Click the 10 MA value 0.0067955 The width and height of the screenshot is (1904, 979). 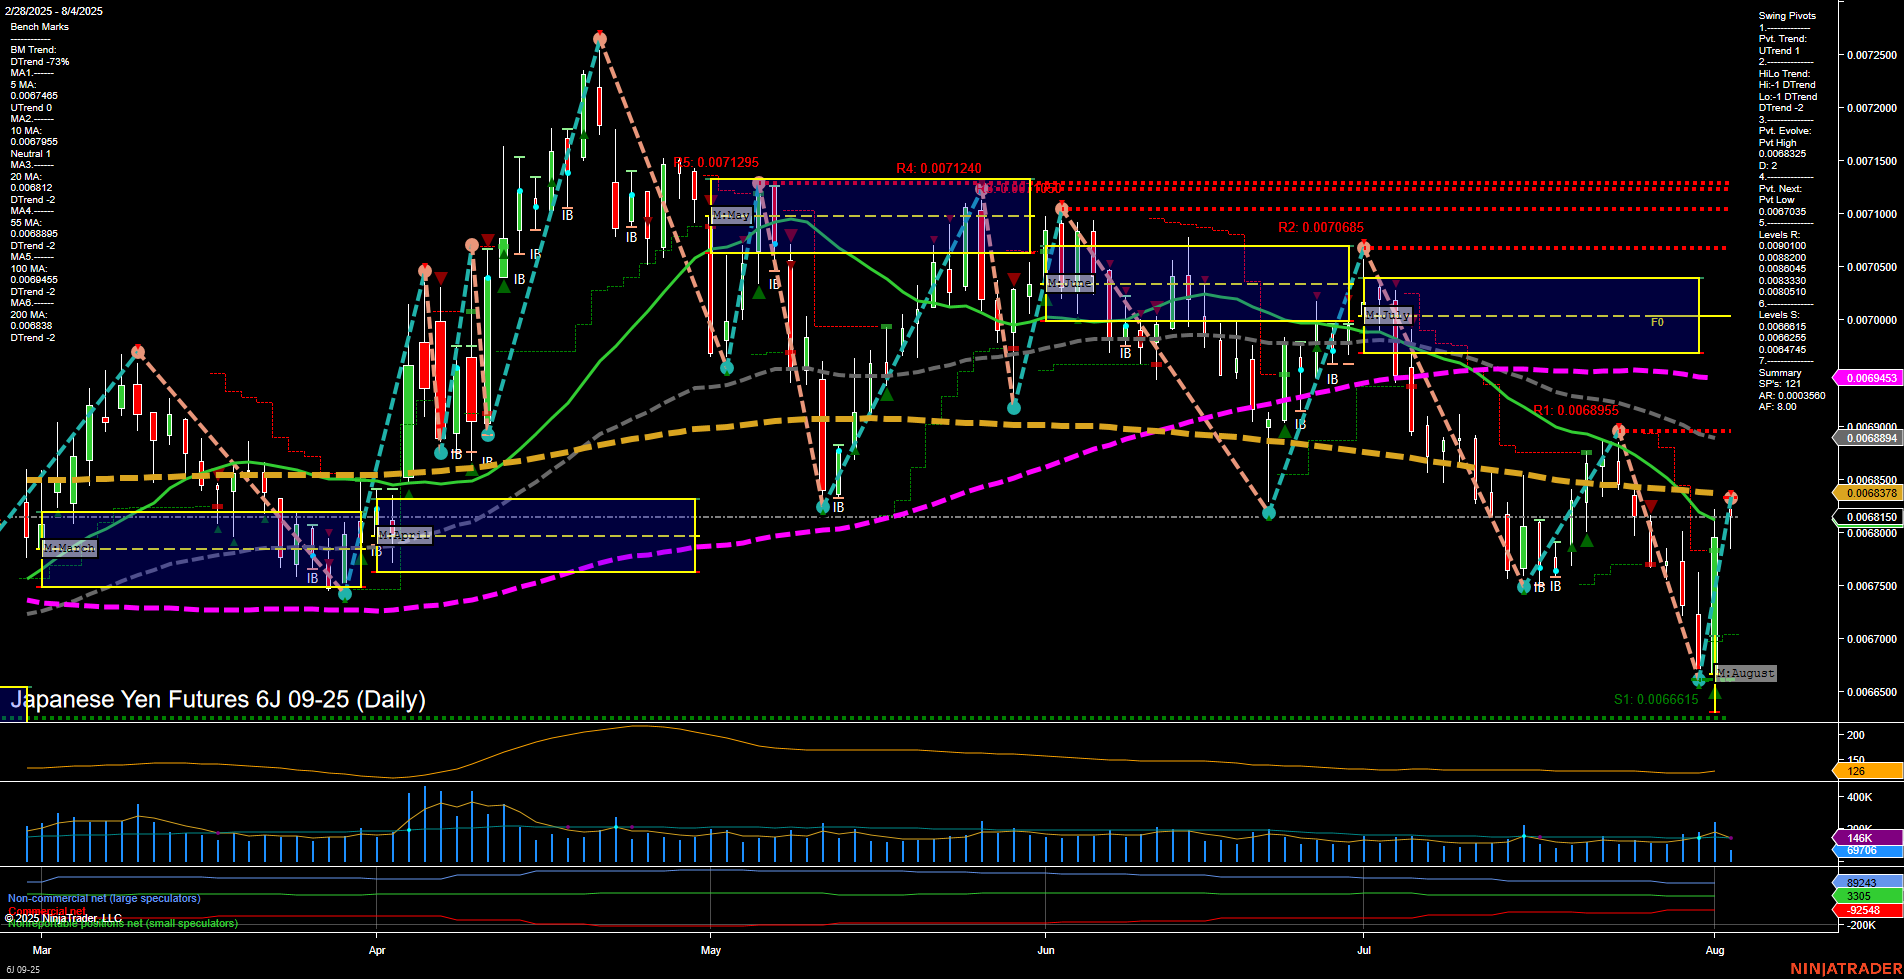click(x=34, y=142)
